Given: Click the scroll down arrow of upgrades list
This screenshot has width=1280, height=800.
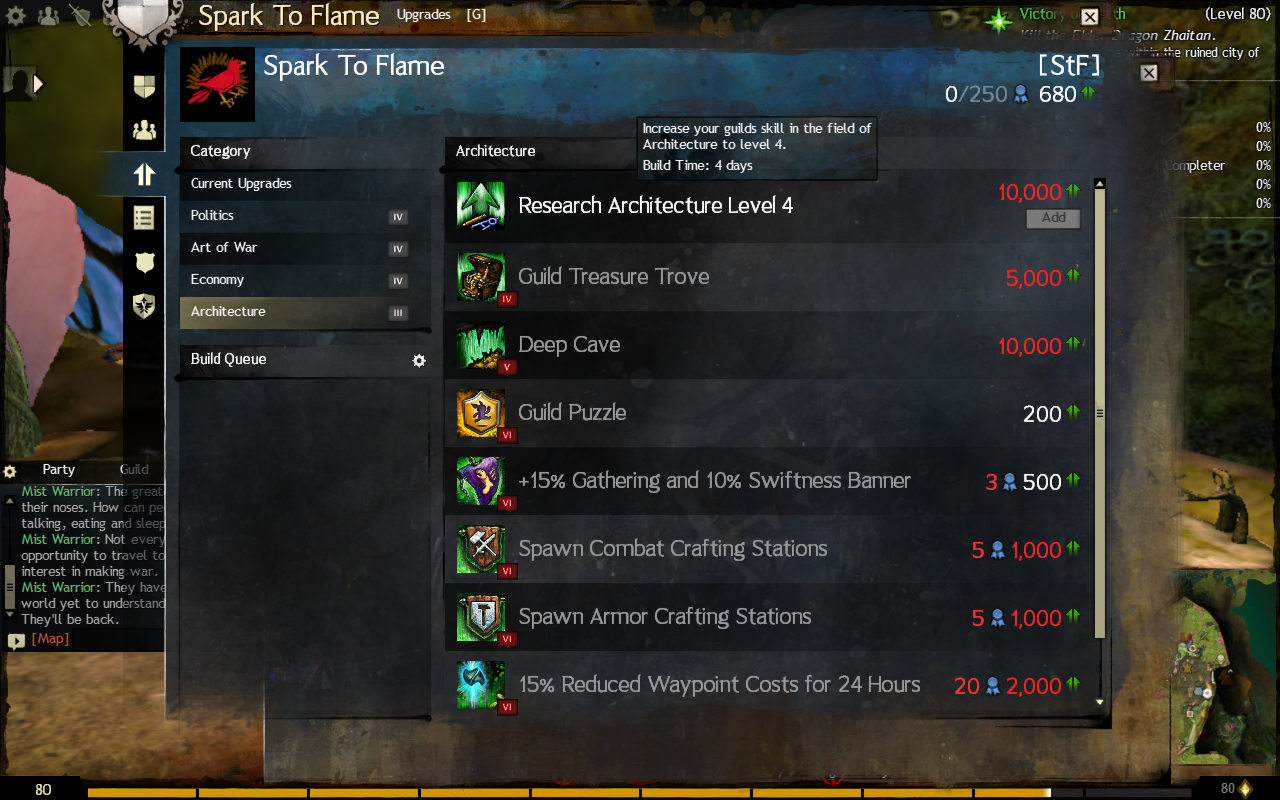Looking at the screenshot, I should click(x=1100, y=702).
